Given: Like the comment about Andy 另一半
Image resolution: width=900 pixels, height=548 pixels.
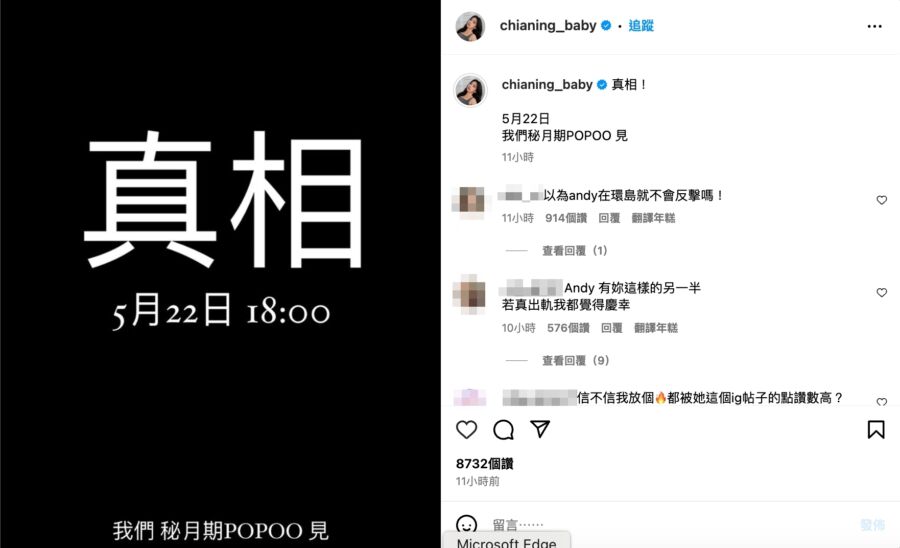Looking at the screenshot, I should pyautogui.click(x=881, y=292).
